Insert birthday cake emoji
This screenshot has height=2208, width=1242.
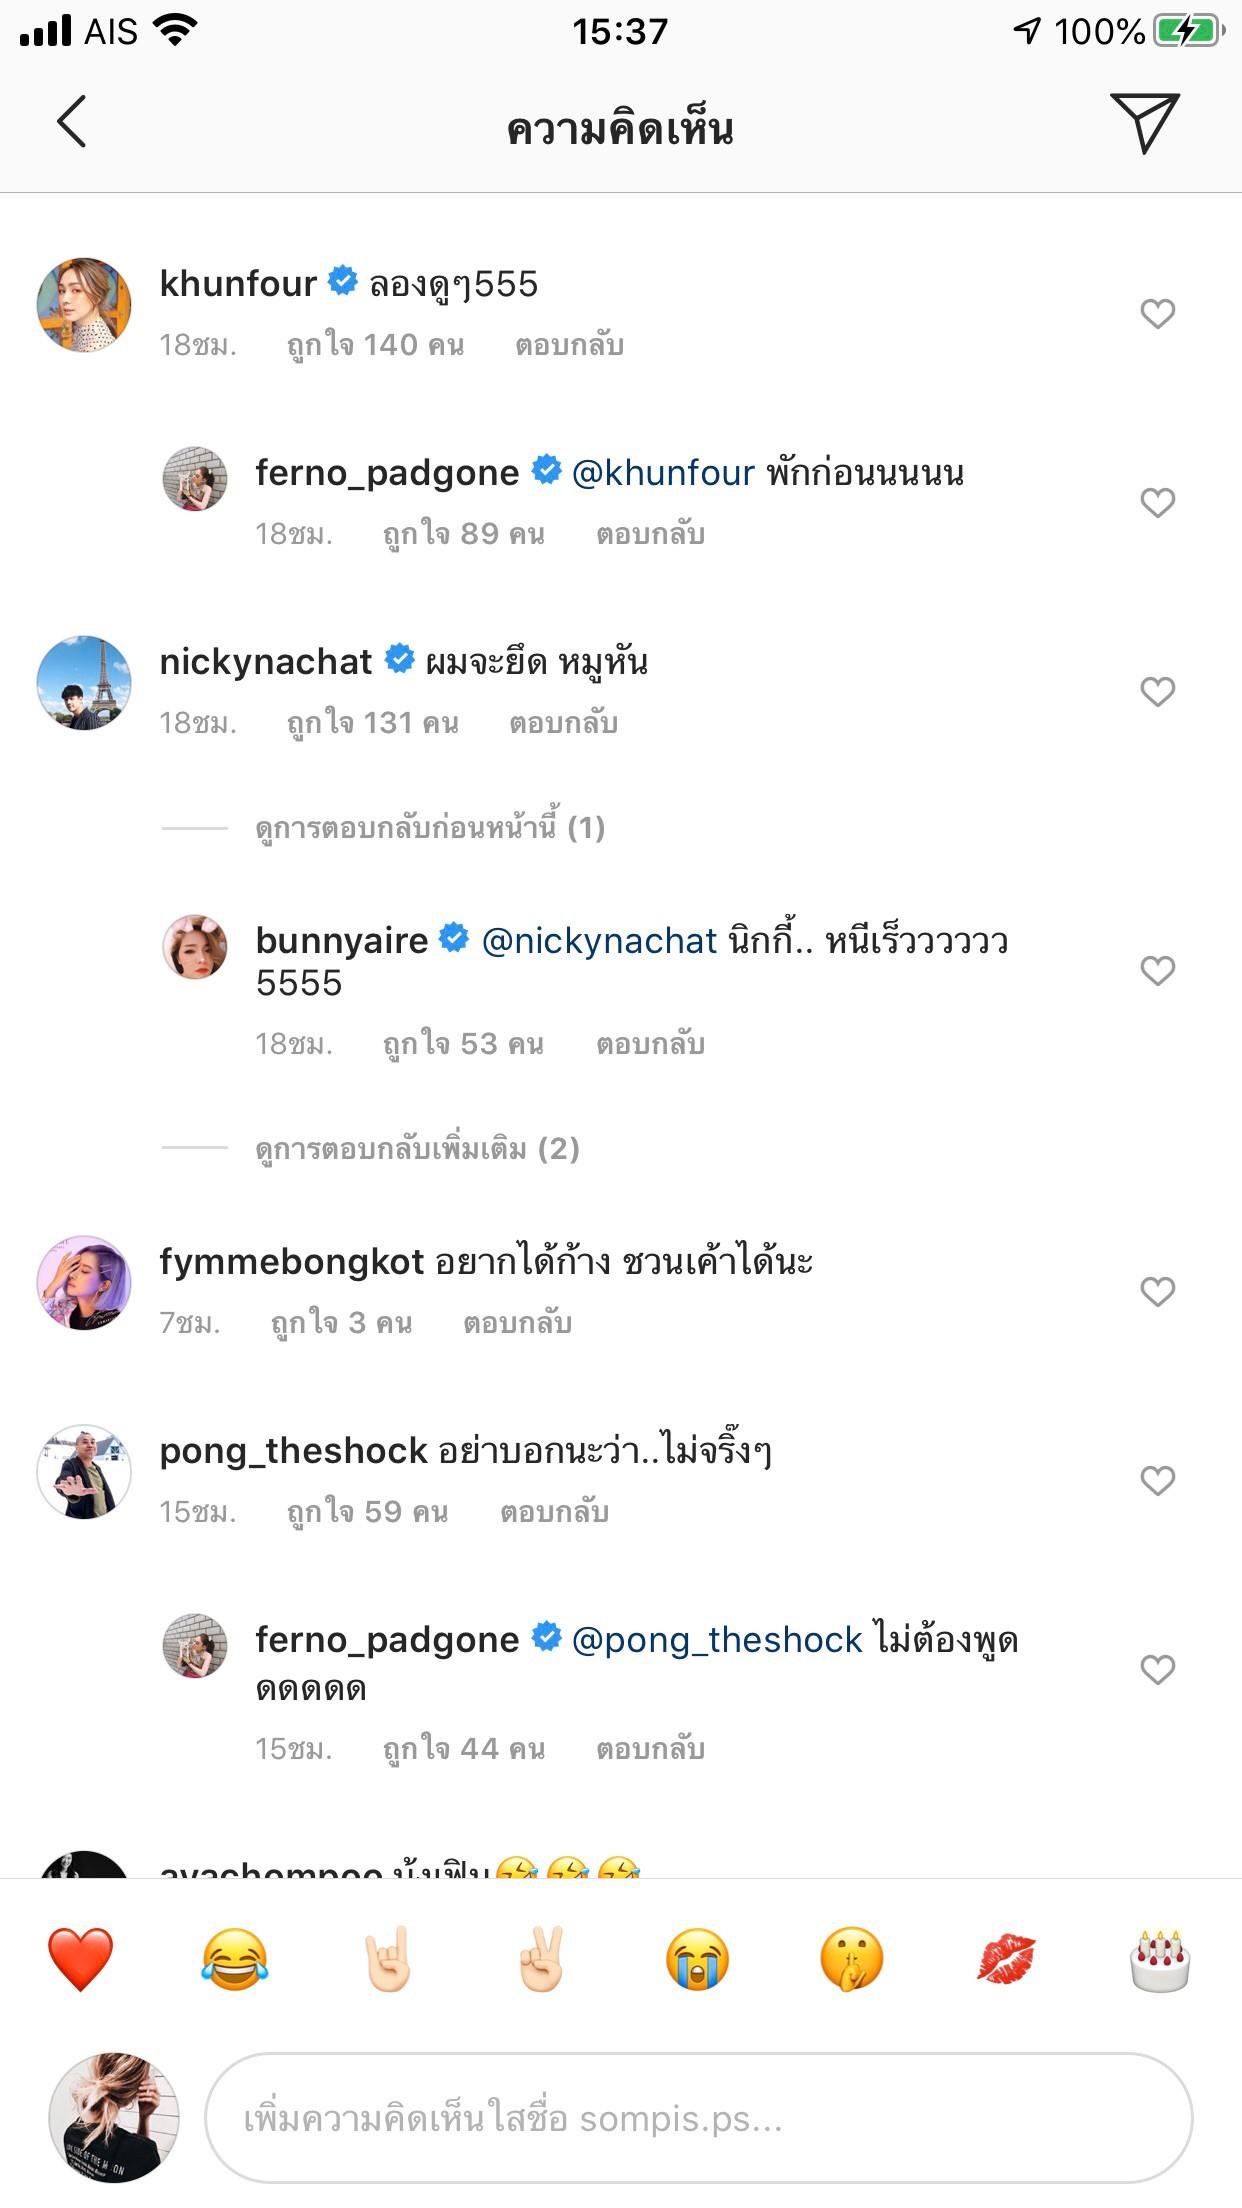(x=1159, y=1959)
